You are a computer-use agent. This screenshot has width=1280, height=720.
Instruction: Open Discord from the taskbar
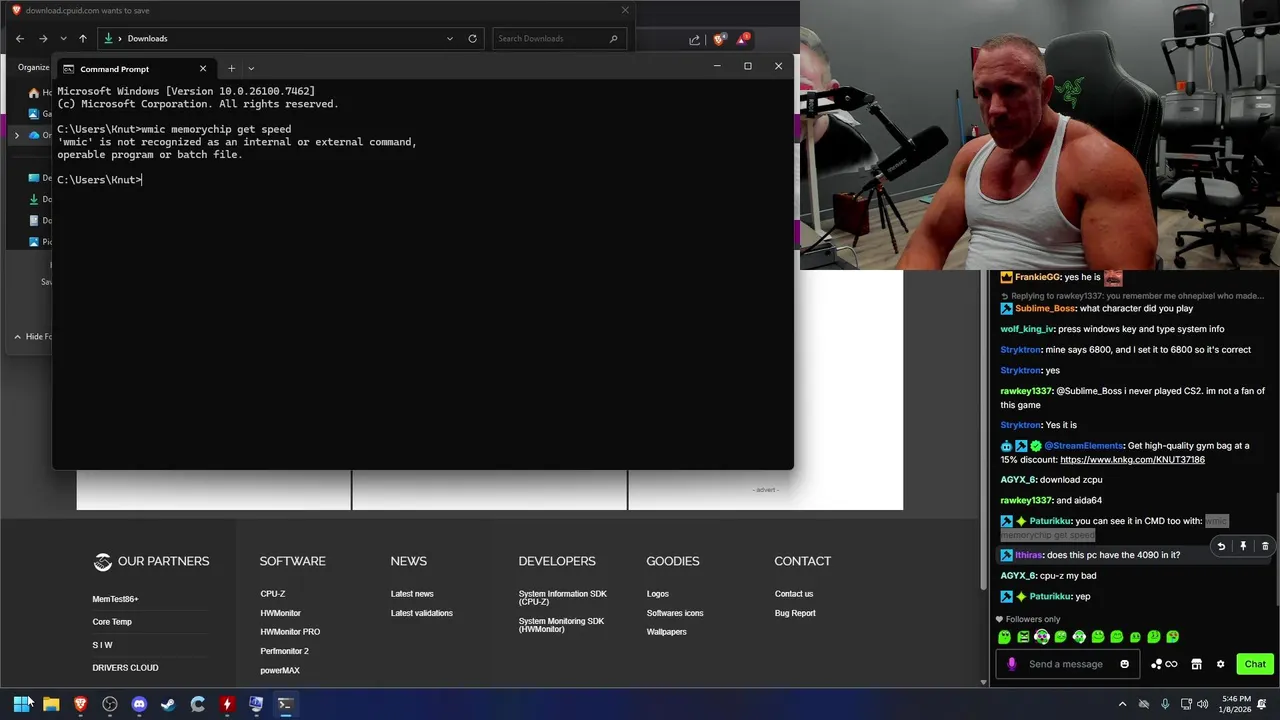pyautogui.click(x=139, y=704)
